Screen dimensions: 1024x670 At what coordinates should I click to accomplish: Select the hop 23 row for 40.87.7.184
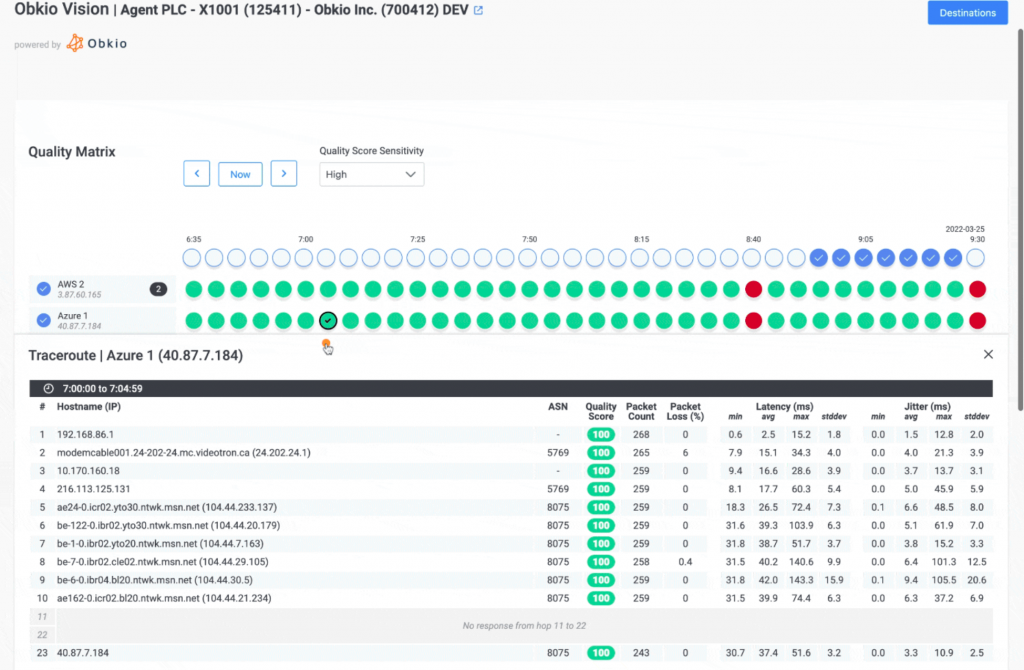click(x=300, y=652)
